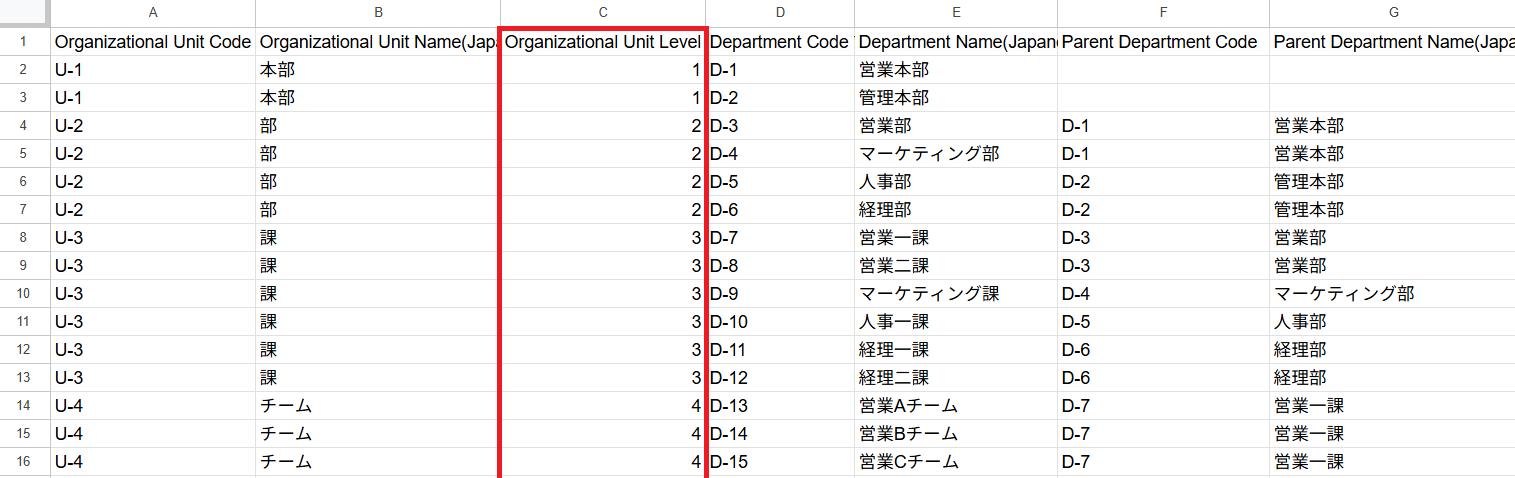
Task: Click the Organizational Unit Code header cell
Action: tap(152, 42)
